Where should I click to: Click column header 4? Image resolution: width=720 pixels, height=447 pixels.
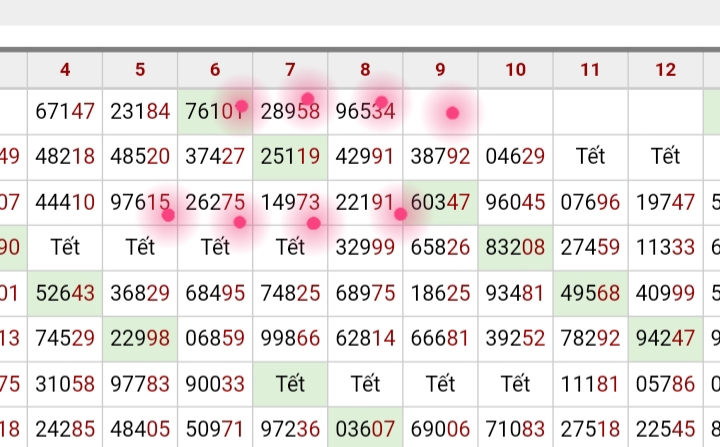coord(65,69)
